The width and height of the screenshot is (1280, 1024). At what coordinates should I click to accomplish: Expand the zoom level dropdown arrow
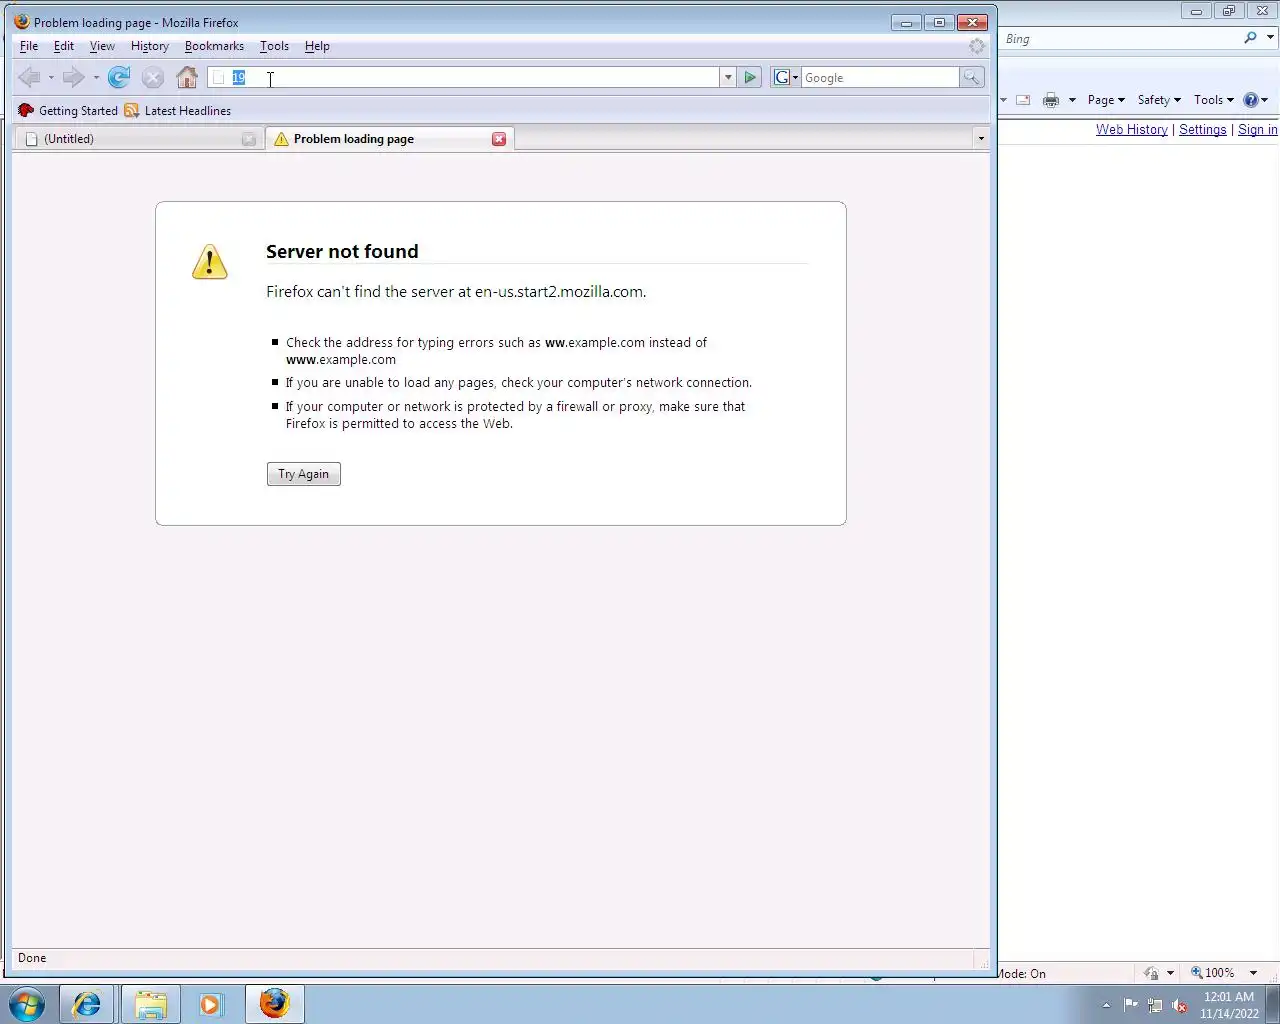(x=1253, y=973)
